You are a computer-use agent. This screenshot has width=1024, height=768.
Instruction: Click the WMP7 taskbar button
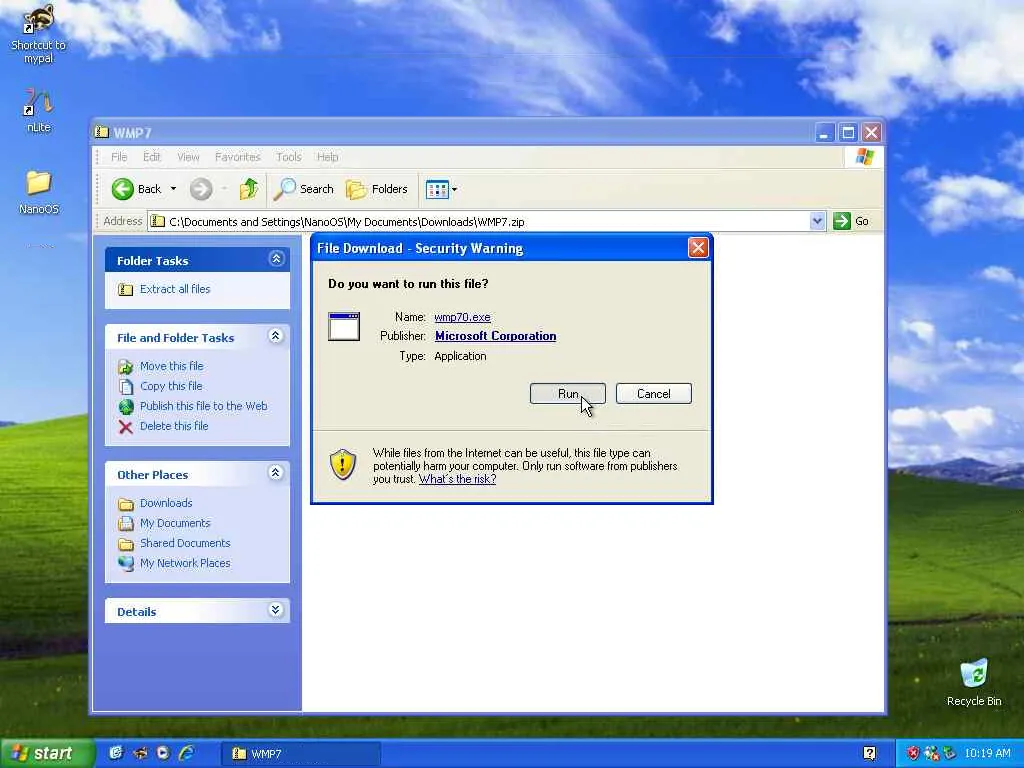click(x=301, y=754)
